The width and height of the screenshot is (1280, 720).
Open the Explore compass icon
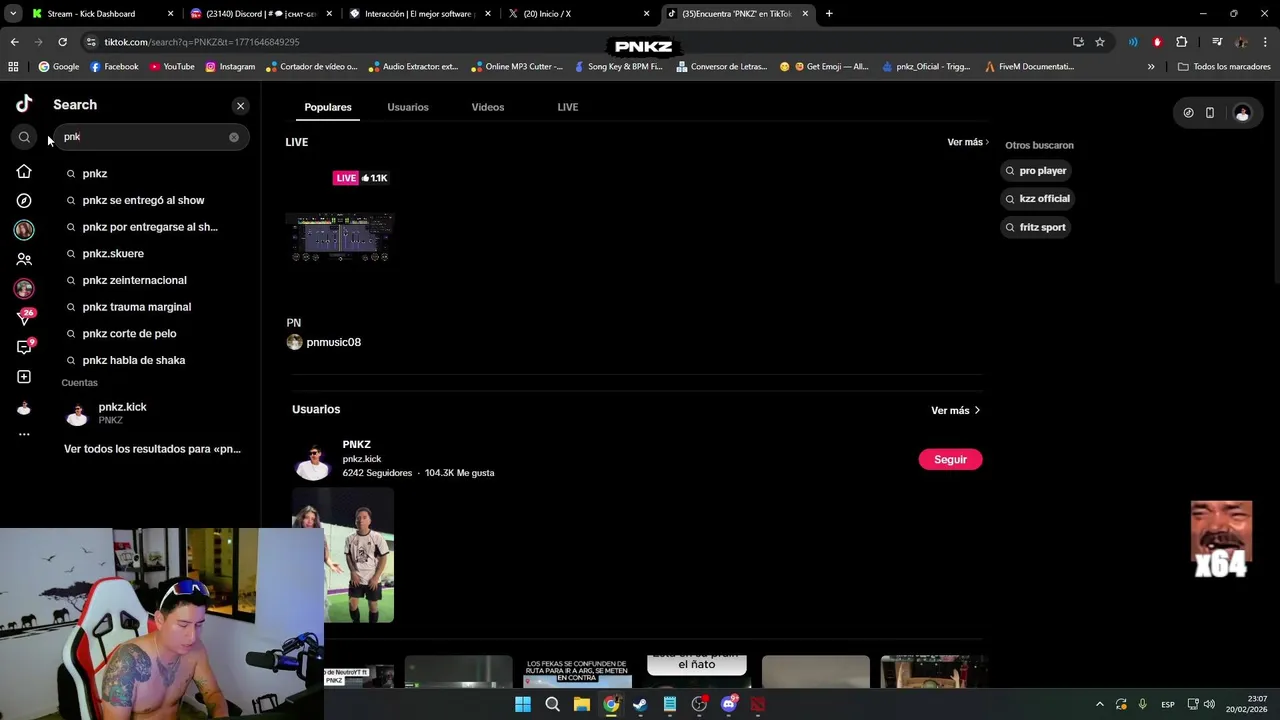point(24,201)
